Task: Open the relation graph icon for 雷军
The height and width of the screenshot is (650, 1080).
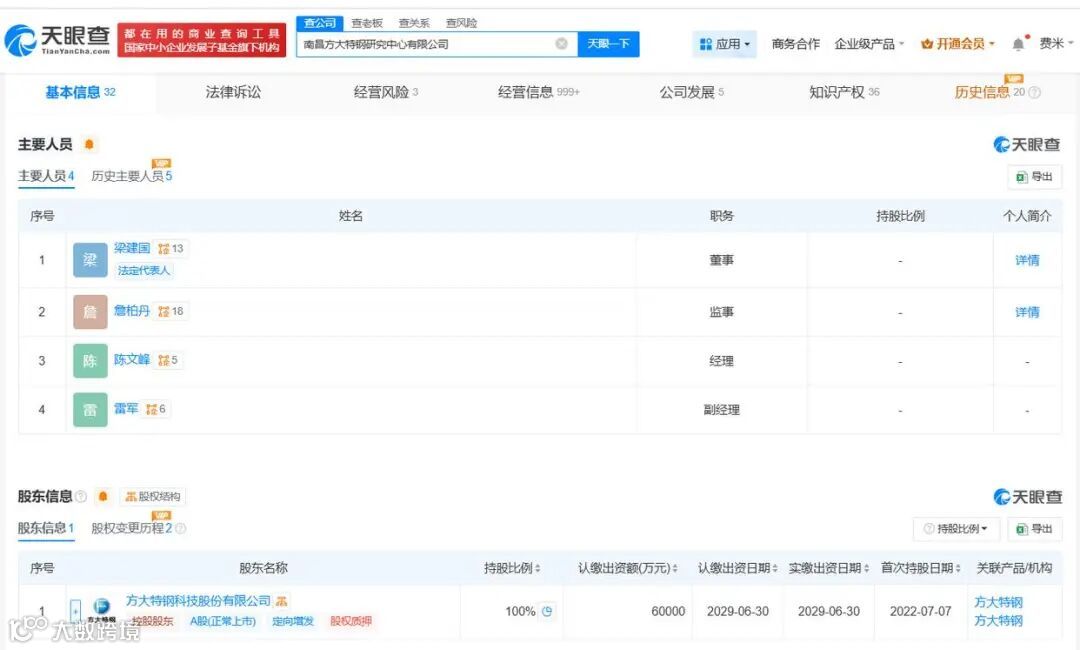Action: (152, 409)
